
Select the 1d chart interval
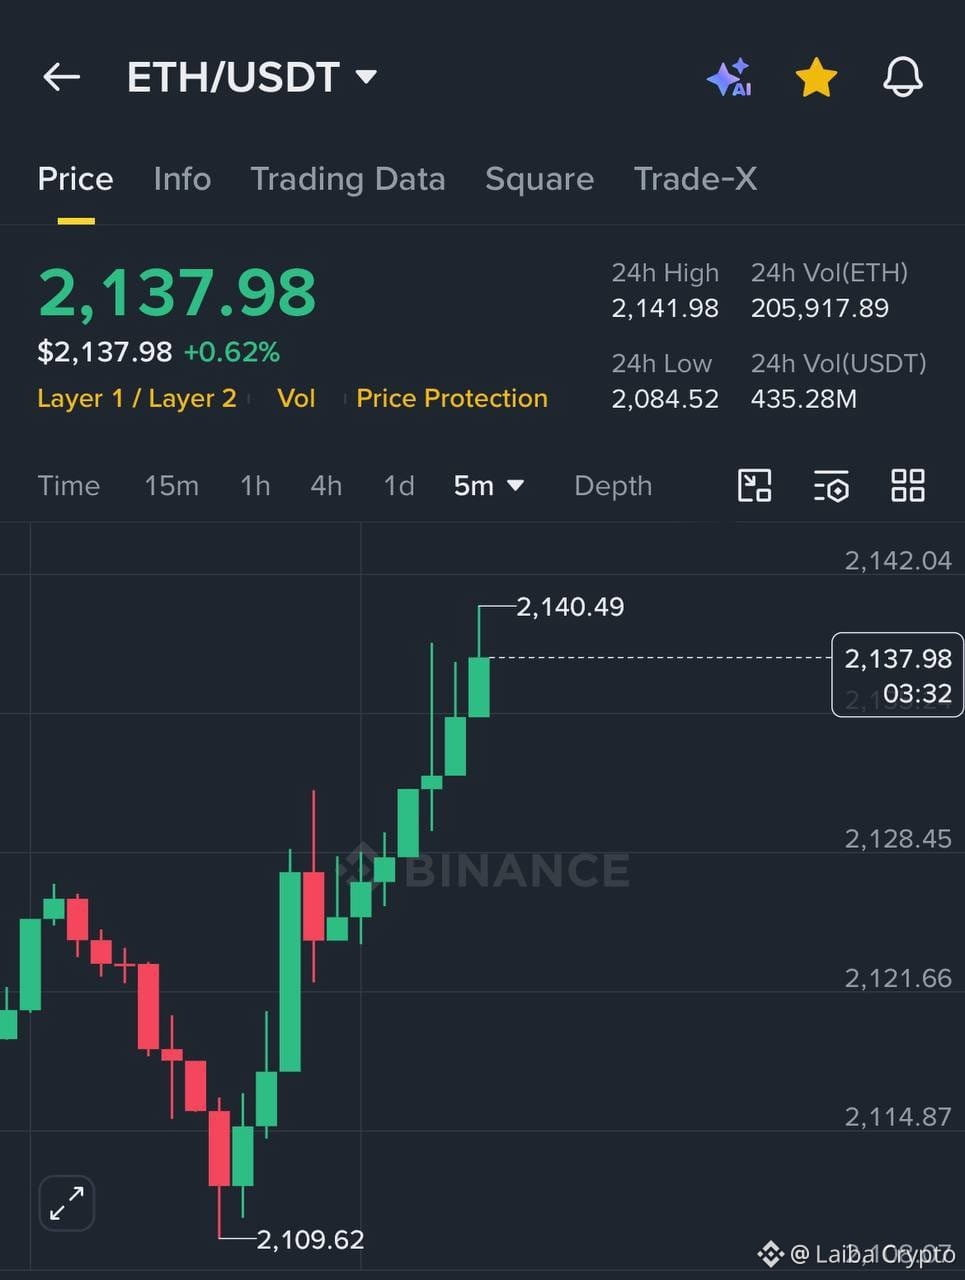tap(399, 486)
